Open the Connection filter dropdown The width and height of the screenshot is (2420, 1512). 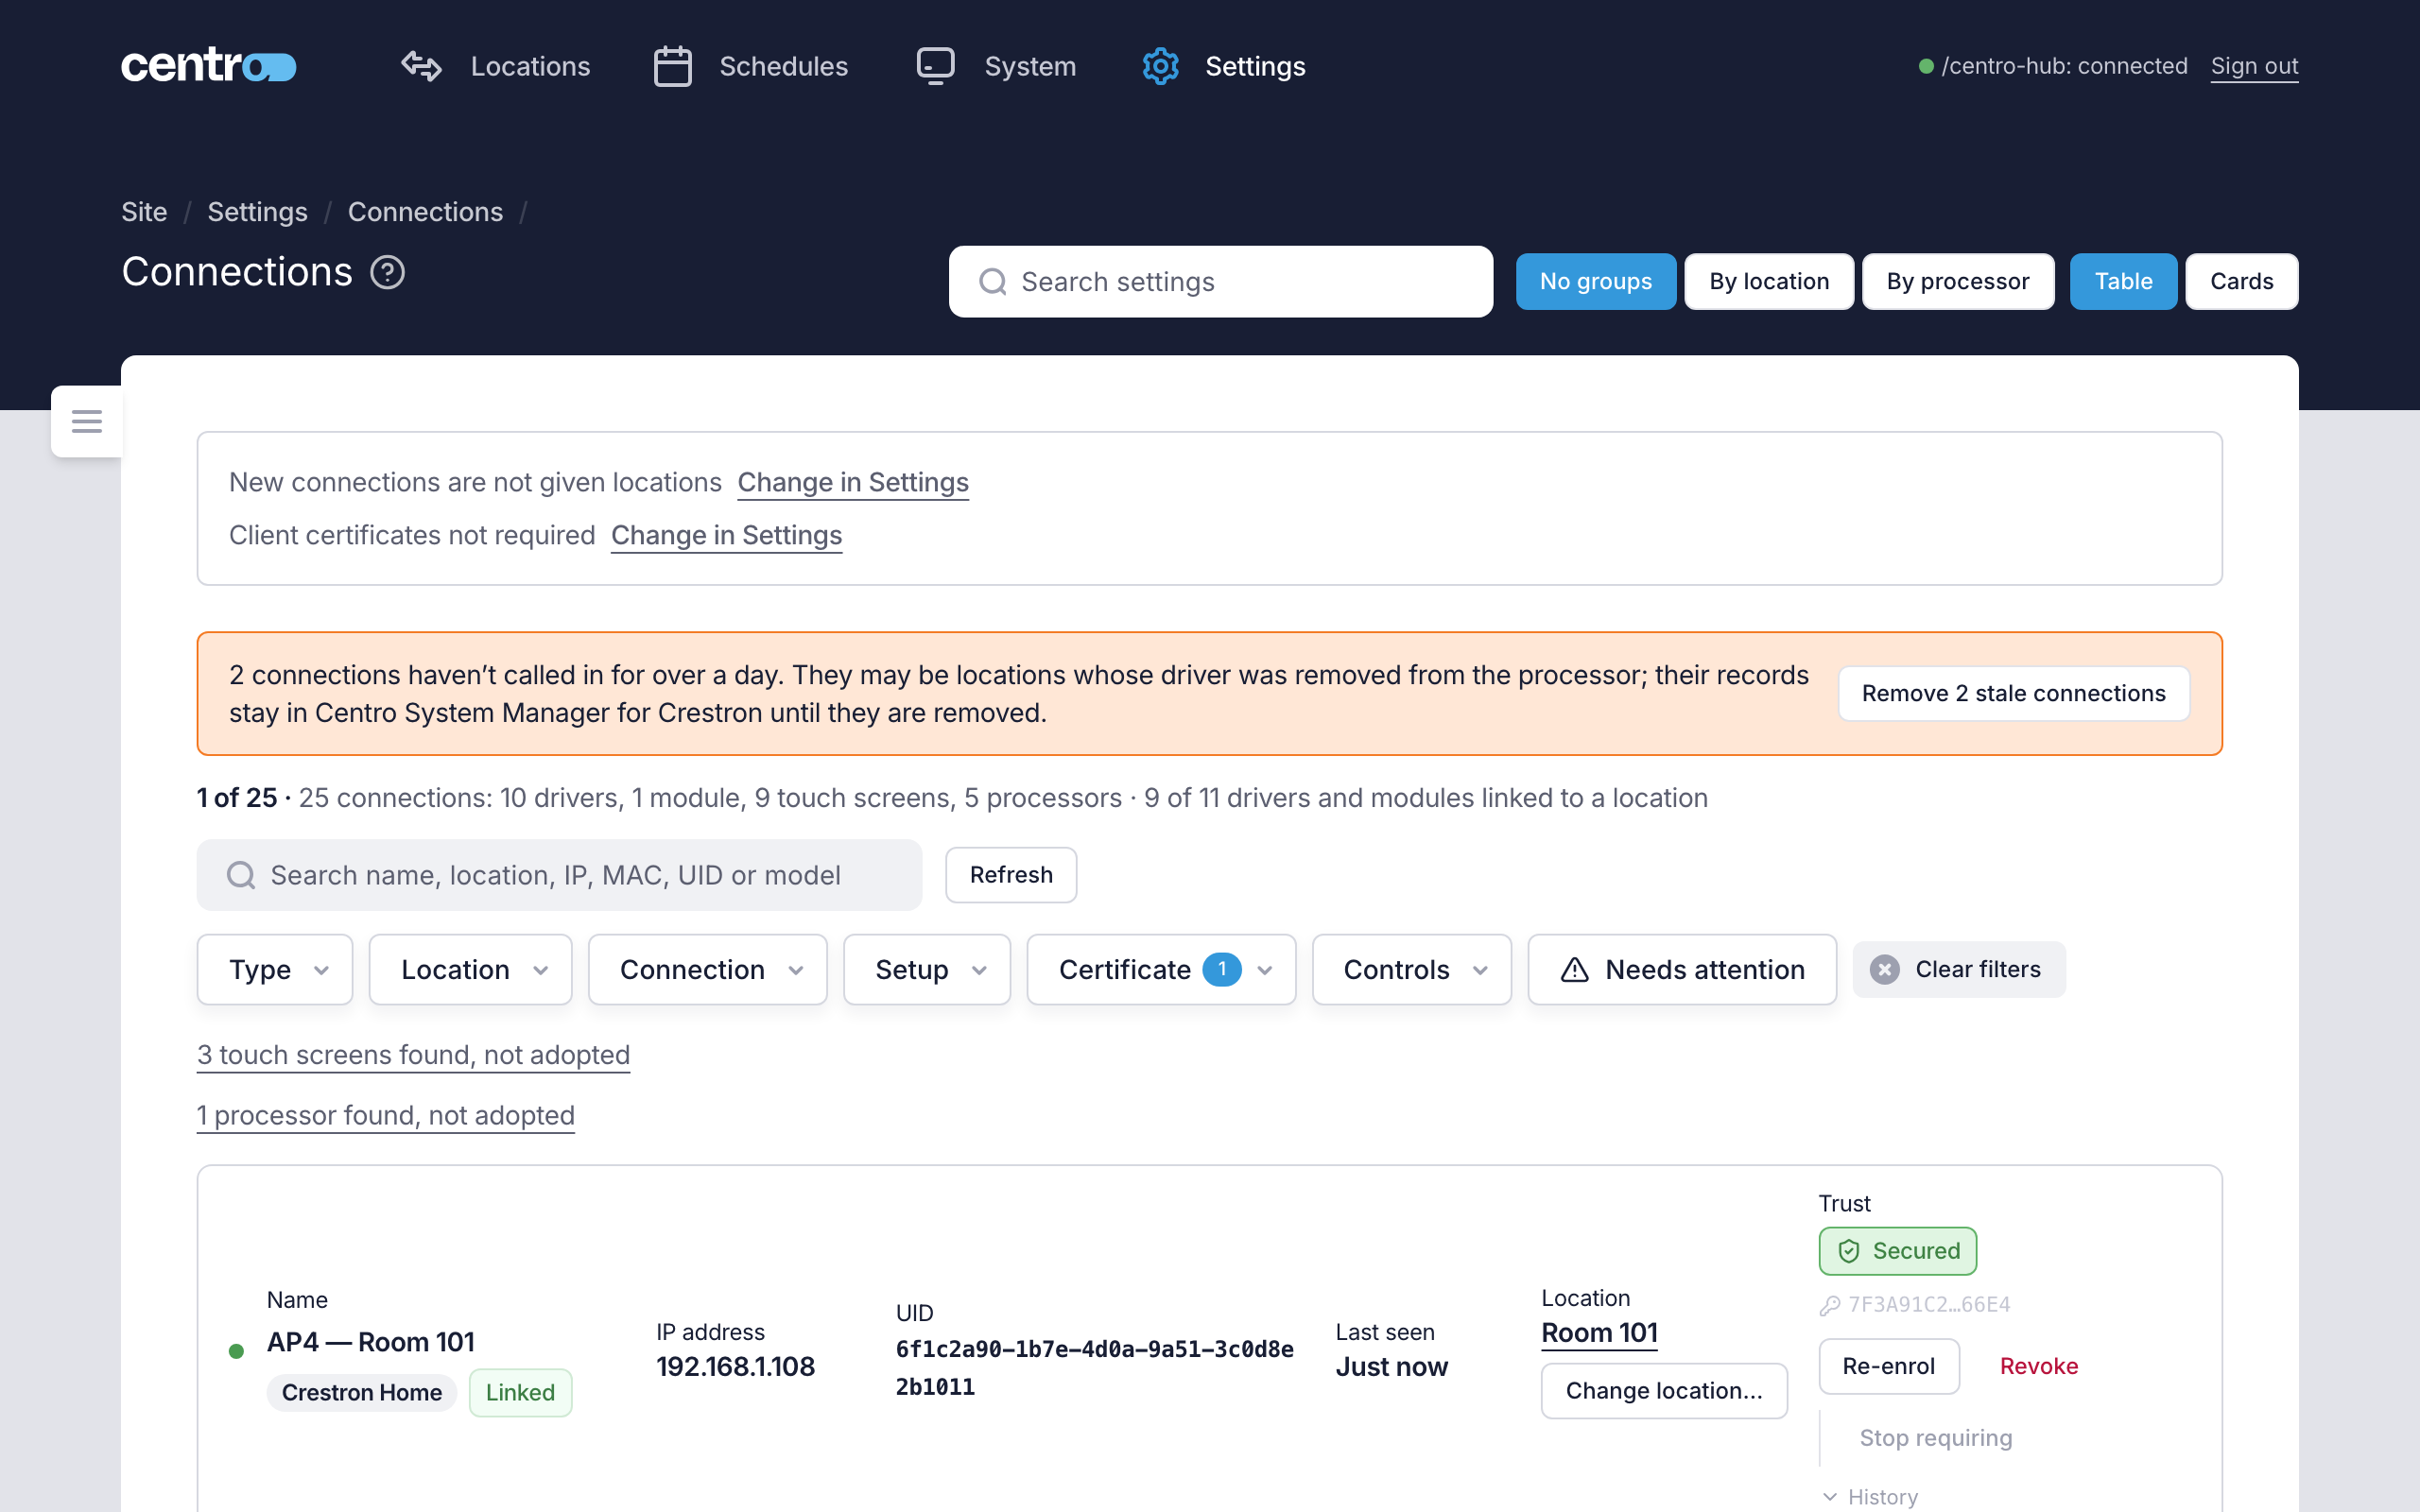click(707, 969)
